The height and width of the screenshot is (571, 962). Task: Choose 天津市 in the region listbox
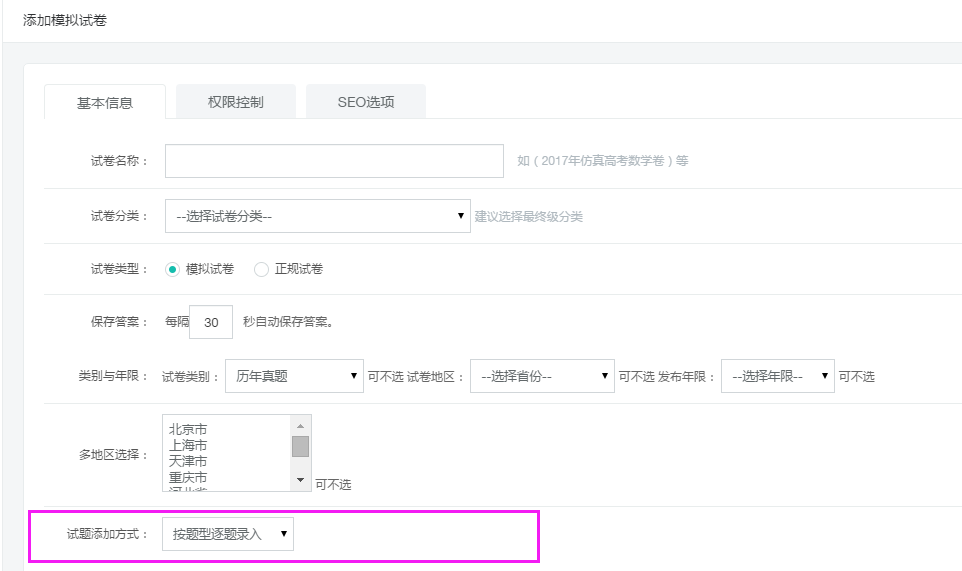(x=188, y=461)
